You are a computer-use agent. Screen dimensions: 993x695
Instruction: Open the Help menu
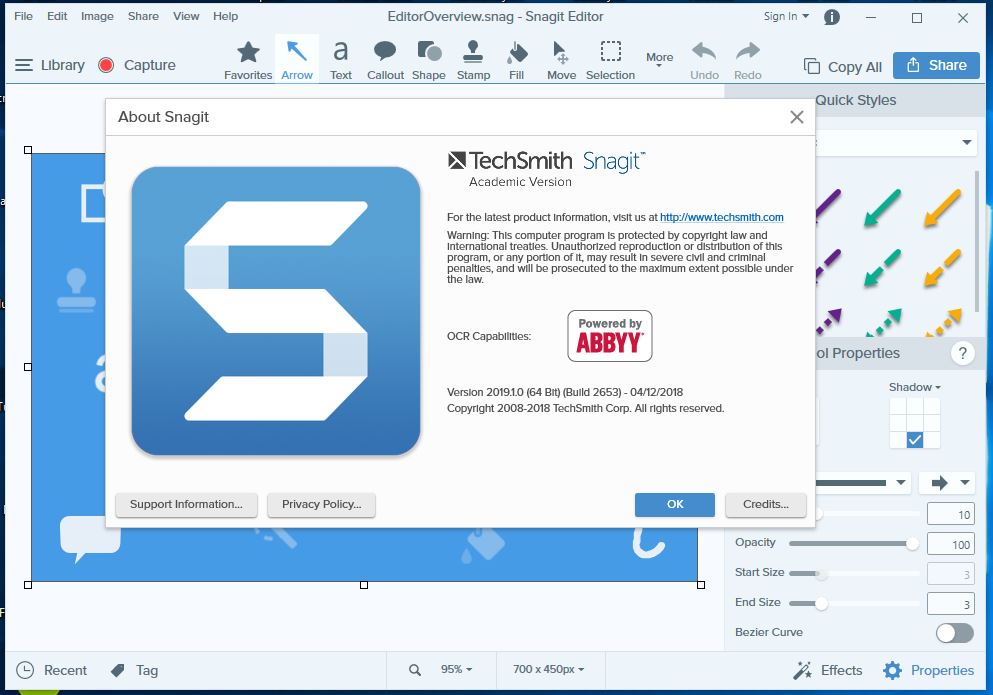click(x=225, y=16)
